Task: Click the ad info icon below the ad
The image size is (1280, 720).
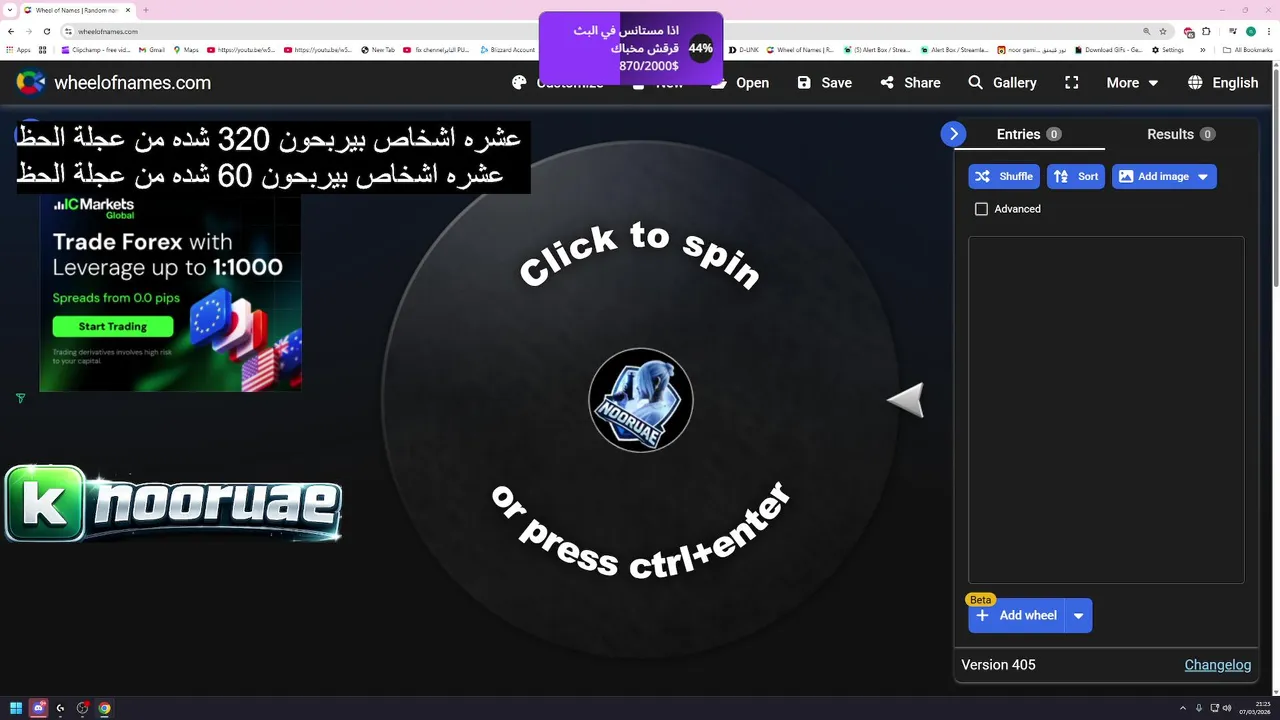Action: click(20, 398)
